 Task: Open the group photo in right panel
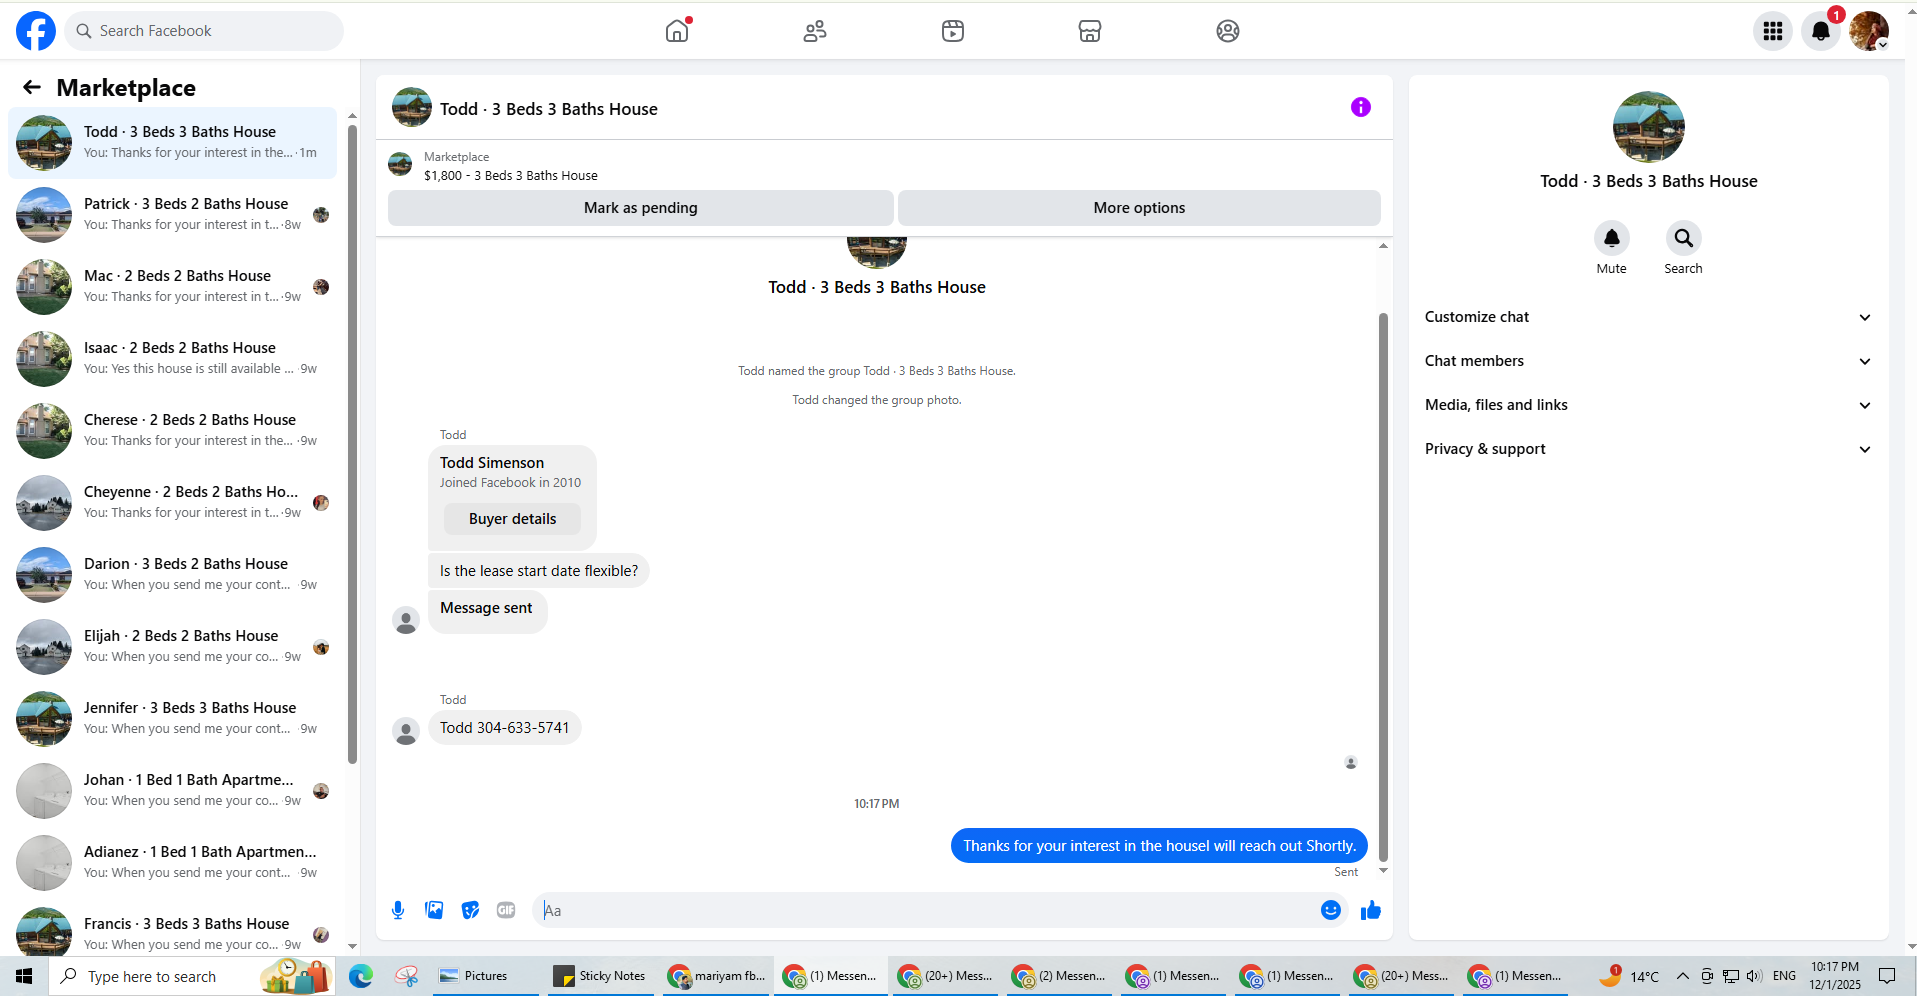tap(1649, 127)
